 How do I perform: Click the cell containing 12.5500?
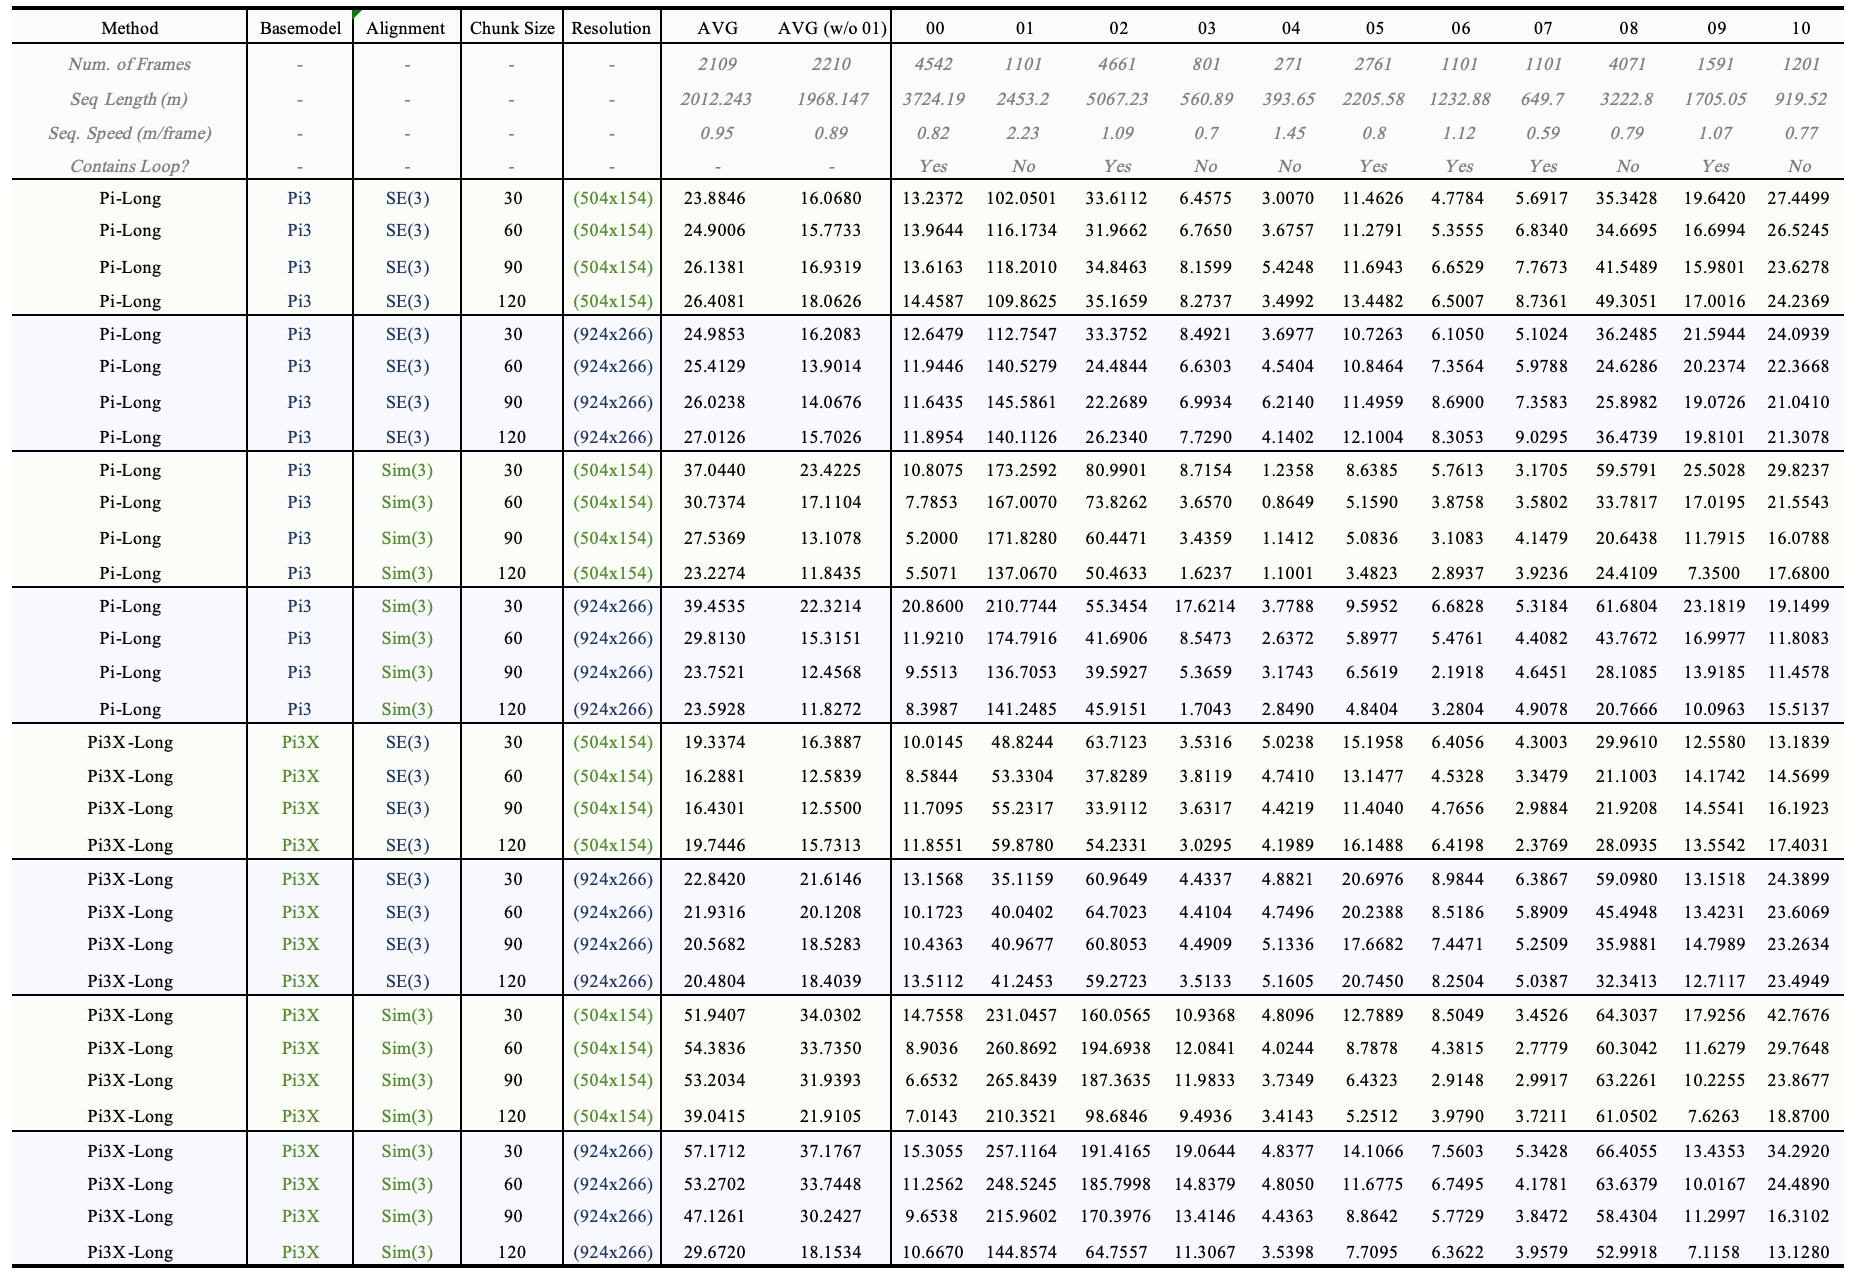pyautogui.click(x=831, y=808)
